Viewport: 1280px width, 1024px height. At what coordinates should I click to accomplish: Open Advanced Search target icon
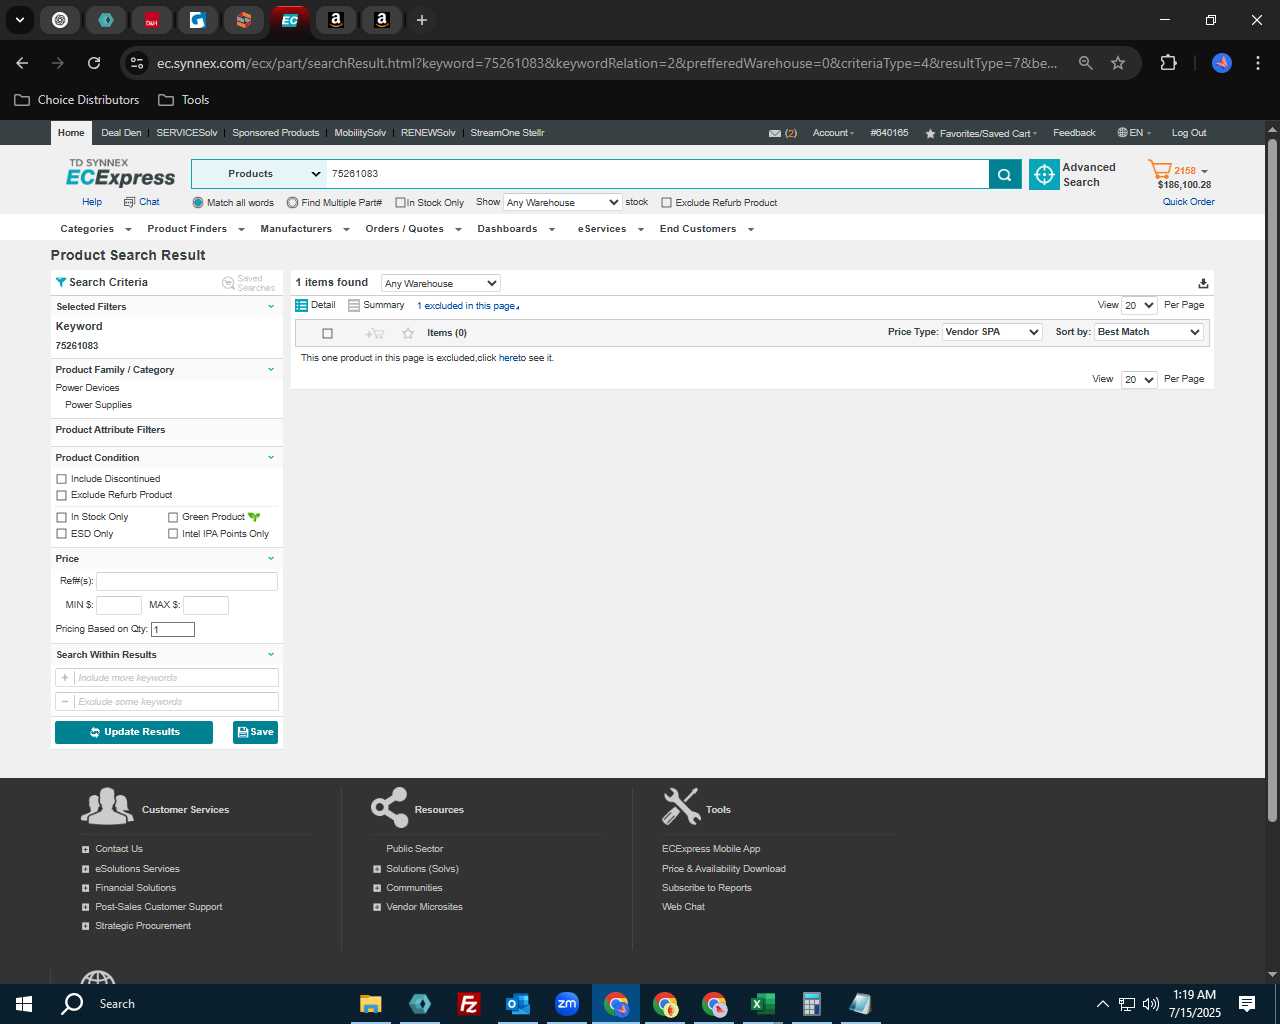pos(1044,174)
